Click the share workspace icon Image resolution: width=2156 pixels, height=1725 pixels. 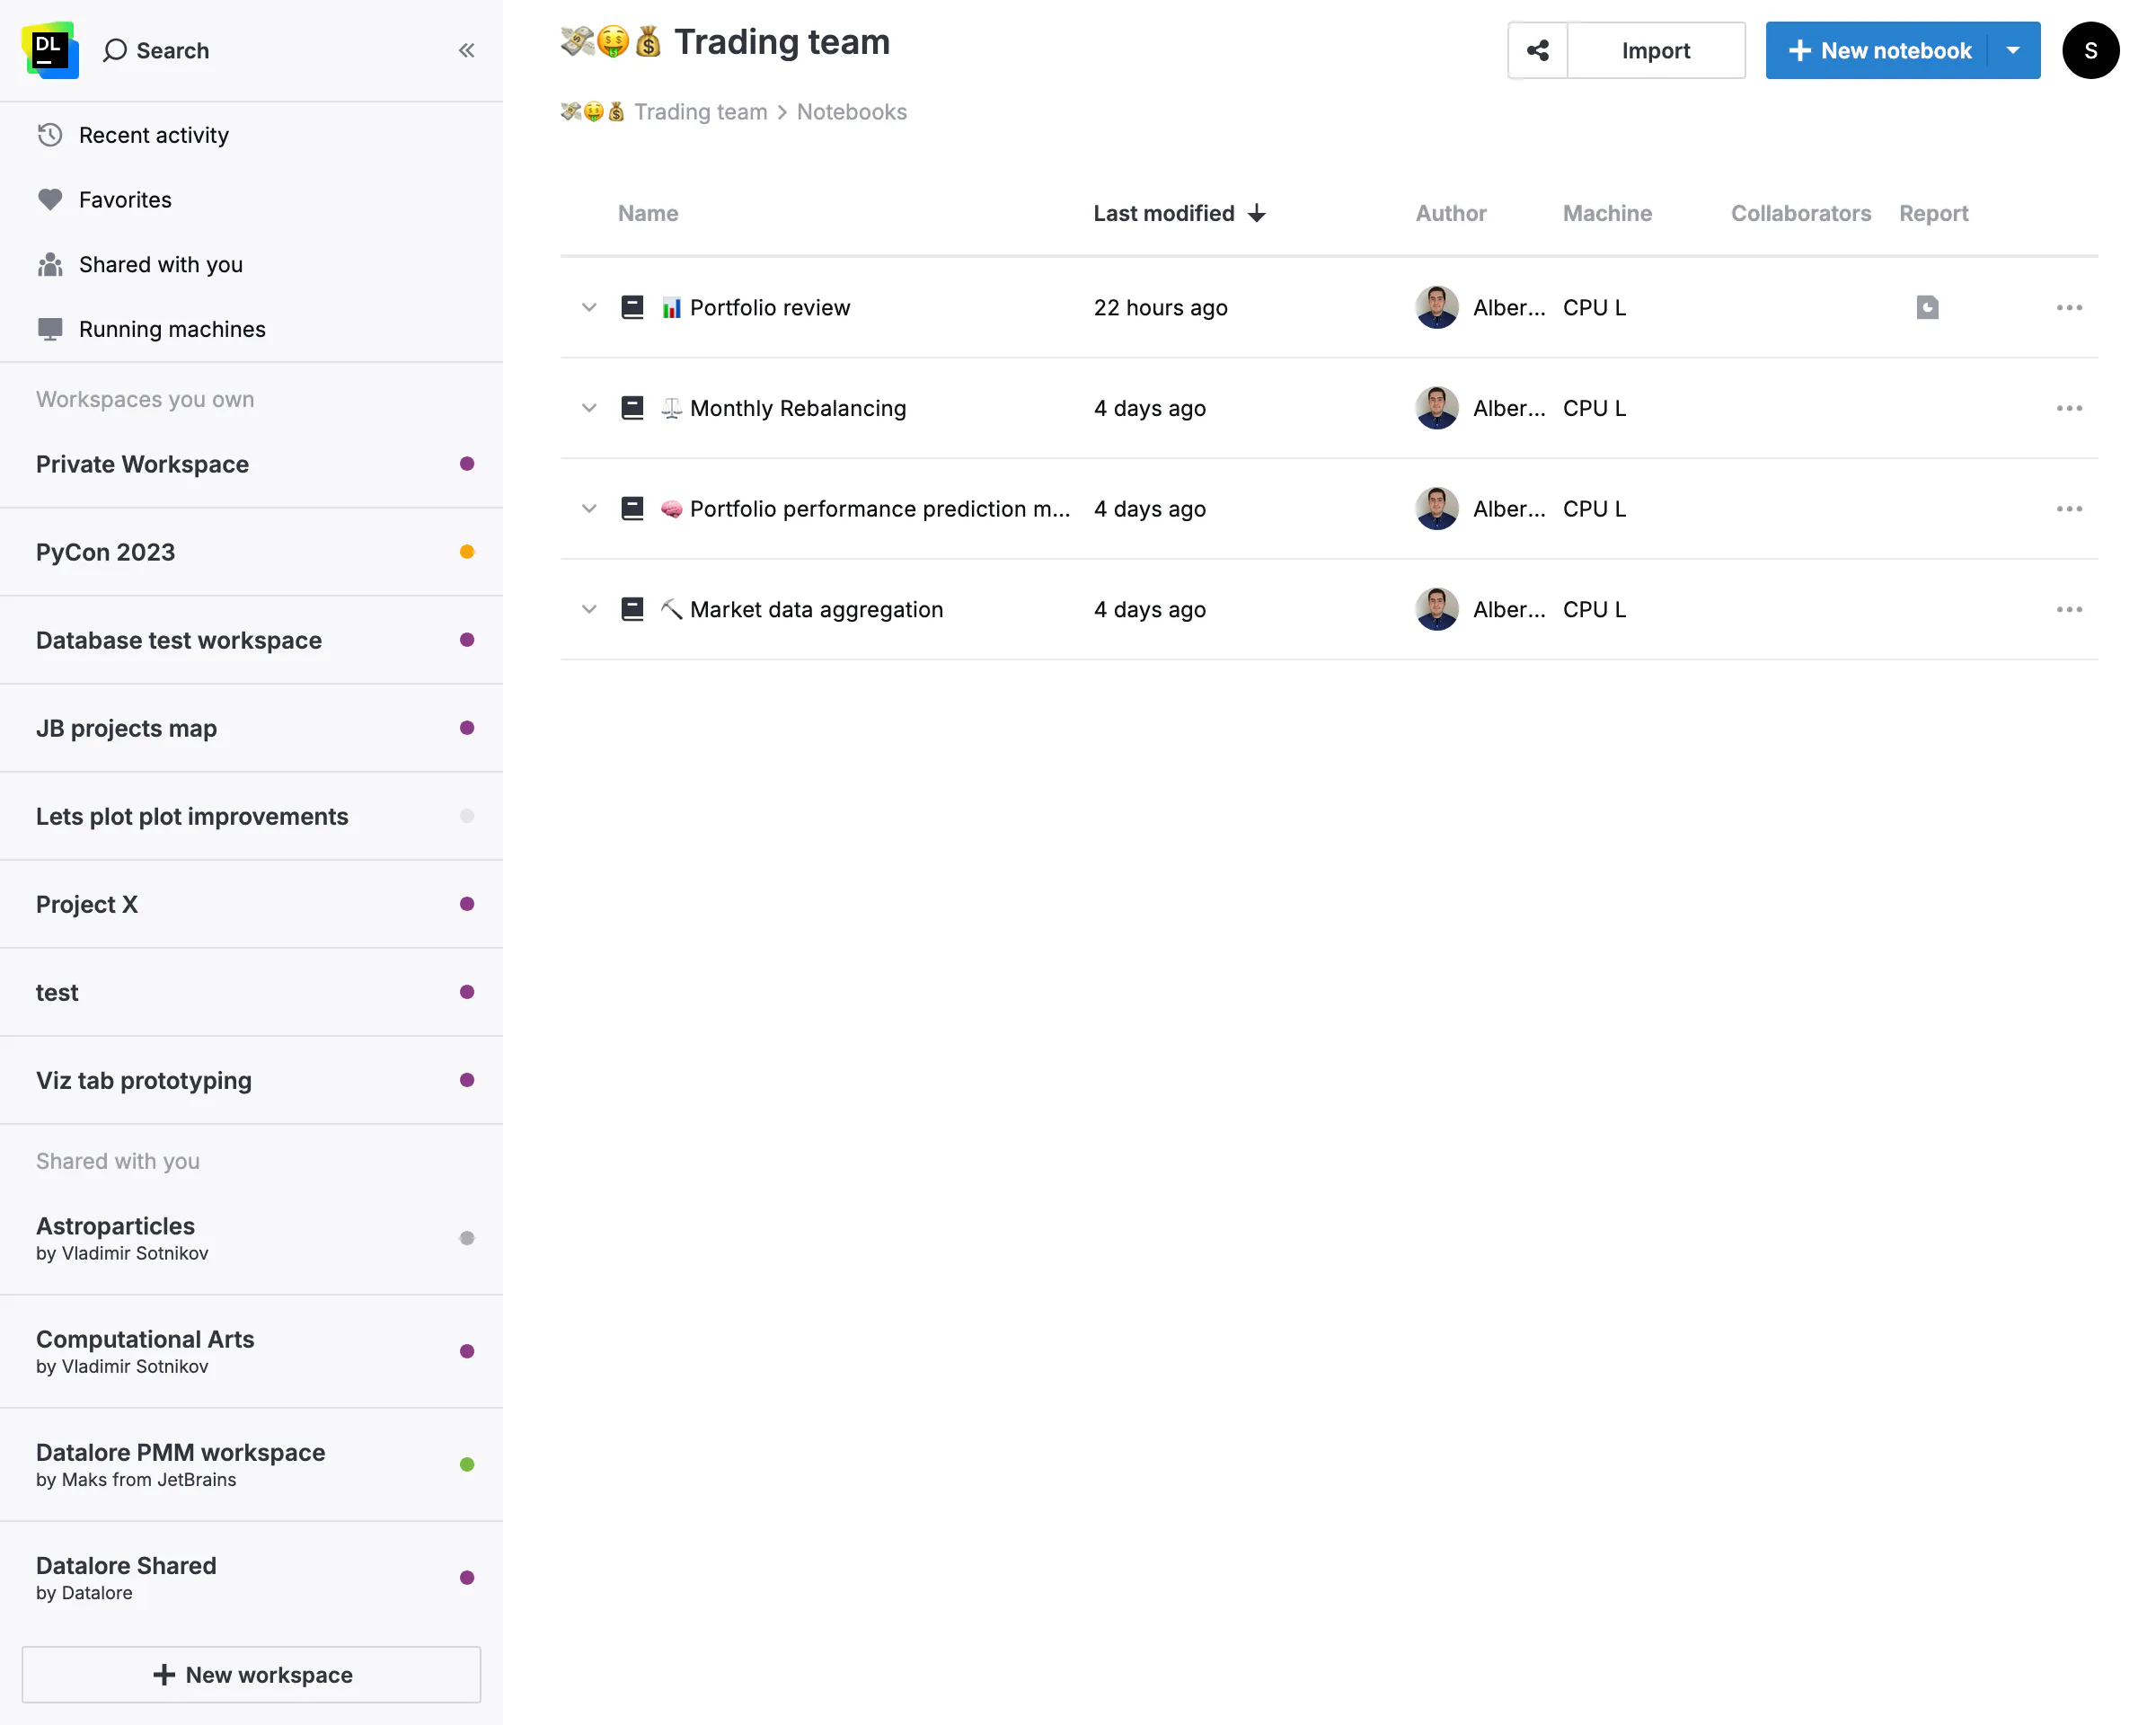[x=1537, y=50]
